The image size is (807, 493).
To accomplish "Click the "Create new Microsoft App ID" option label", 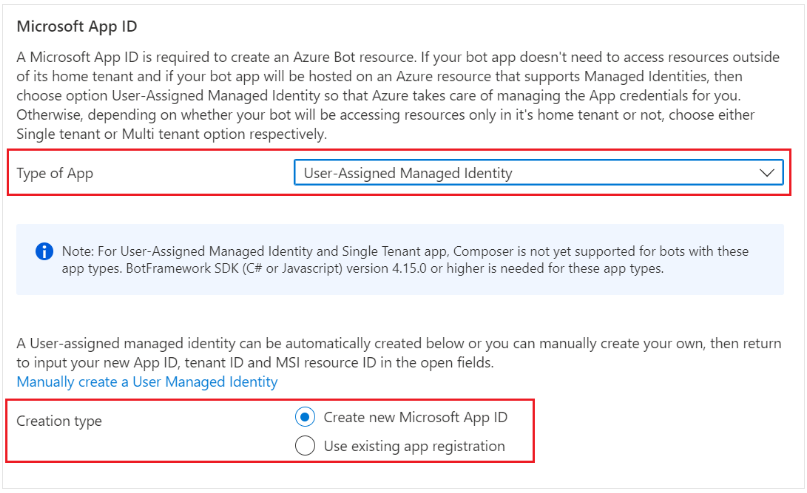I will [416, 417].
